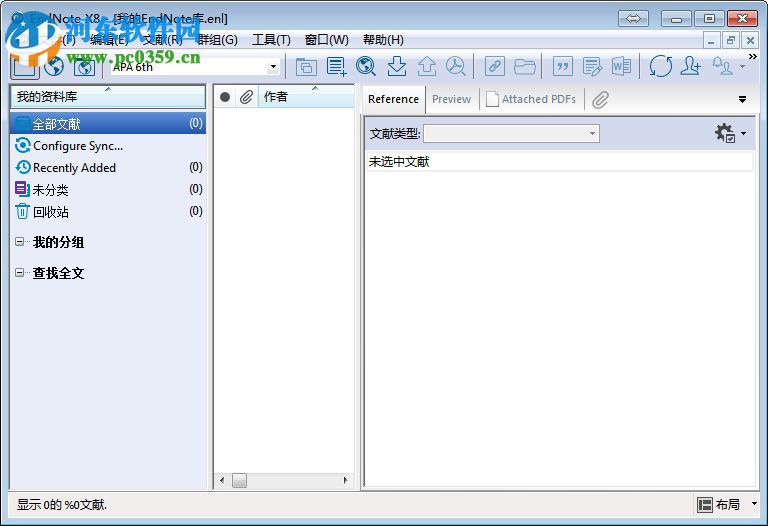Viewport: 768px width, 526px height.
Task: Click the Share Library person-plus icon
Action: (690, 67)
